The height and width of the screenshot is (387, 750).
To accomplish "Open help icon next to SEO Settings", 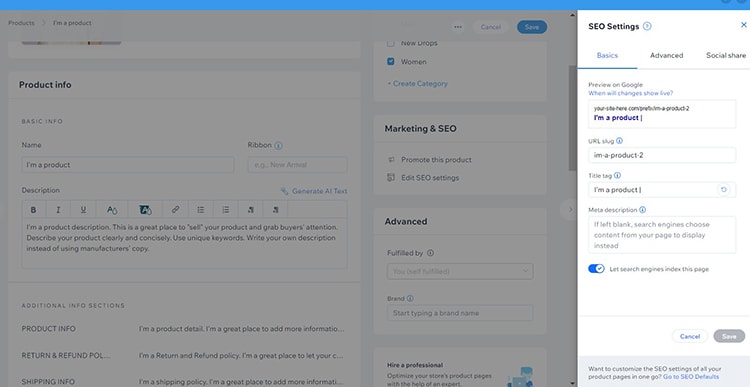I will pos(647,26).
